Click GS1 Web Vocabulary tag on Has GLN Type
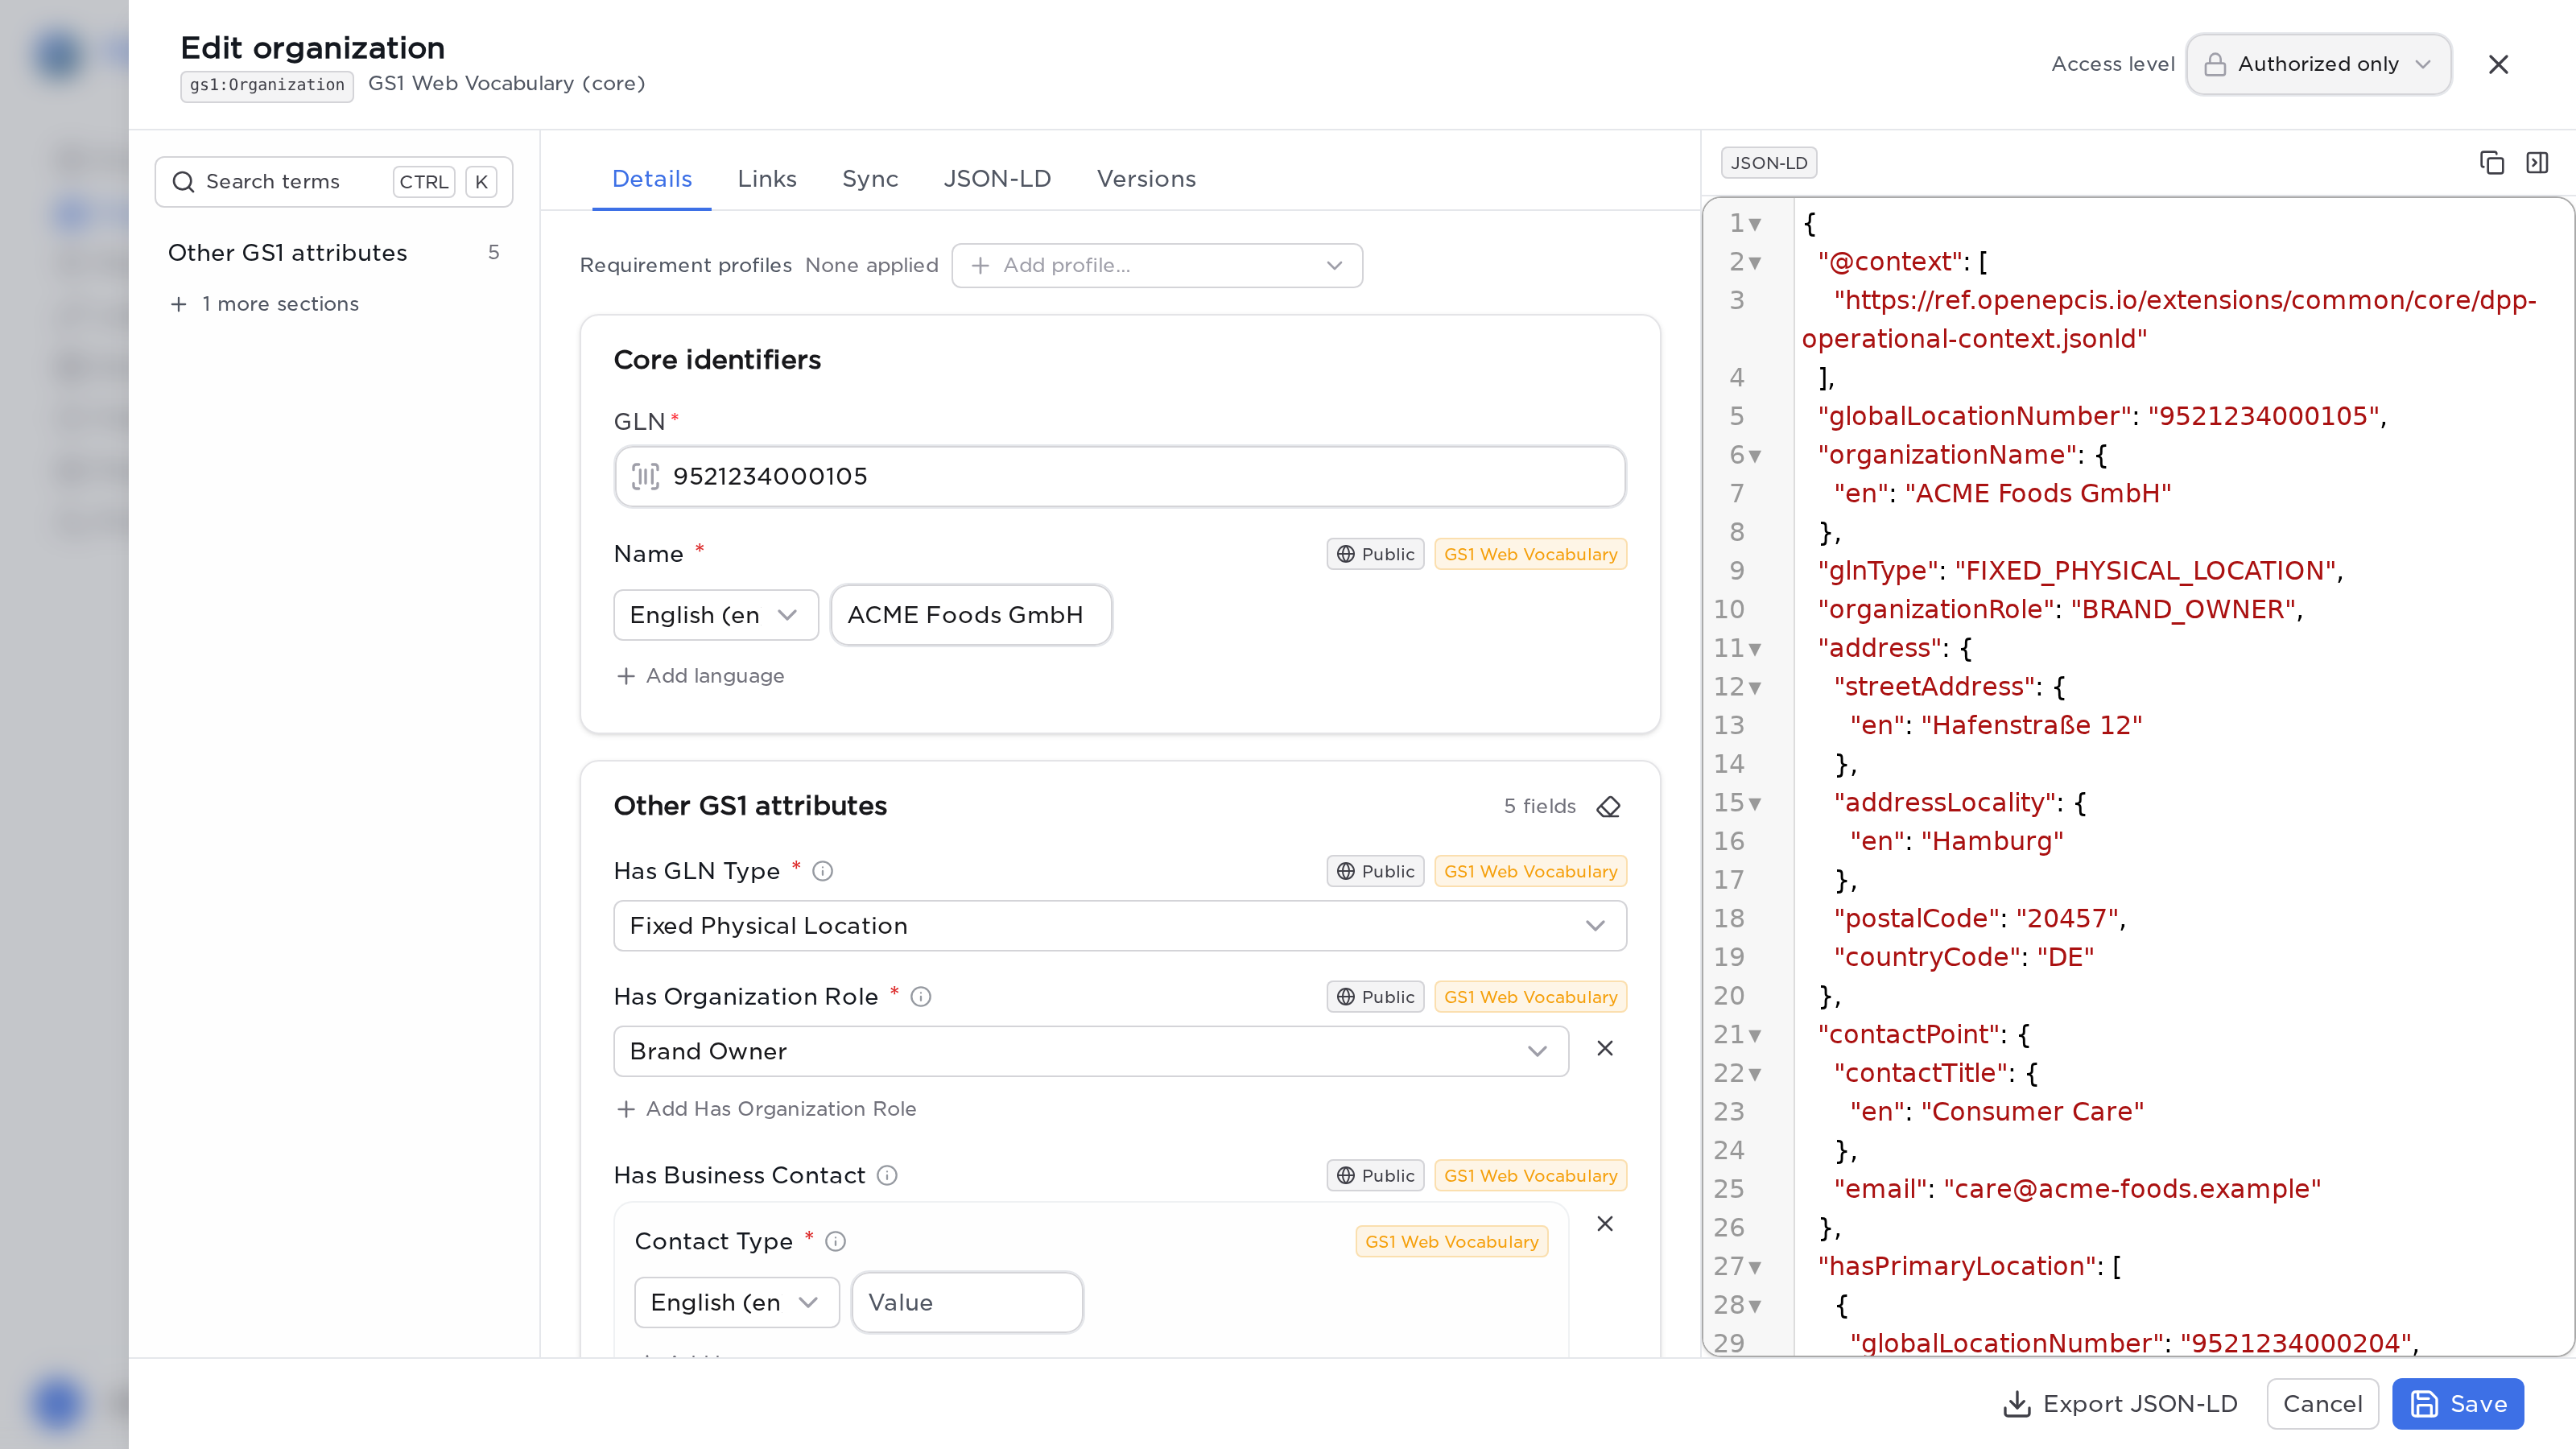Image resolution: width=2576 pixels, height=1449 pixels. pyautogui.click(x=1530, y=871)
